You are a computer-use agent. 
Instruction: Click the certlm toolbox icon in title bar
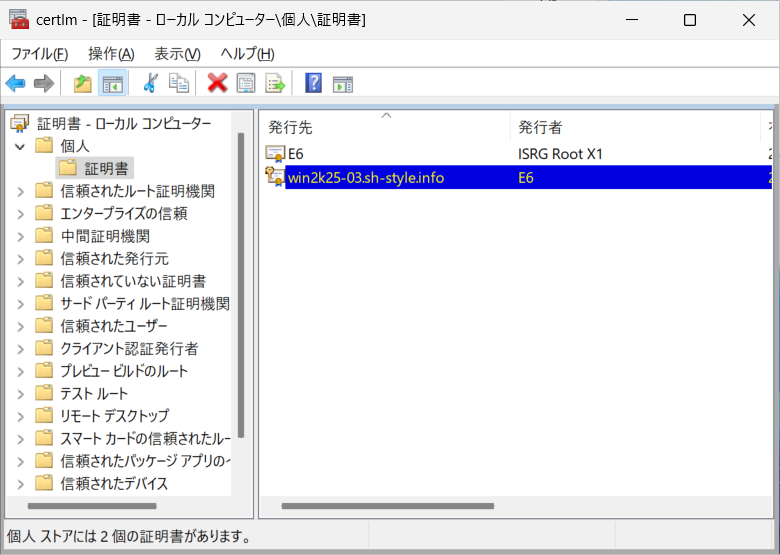tap(19, 19)
